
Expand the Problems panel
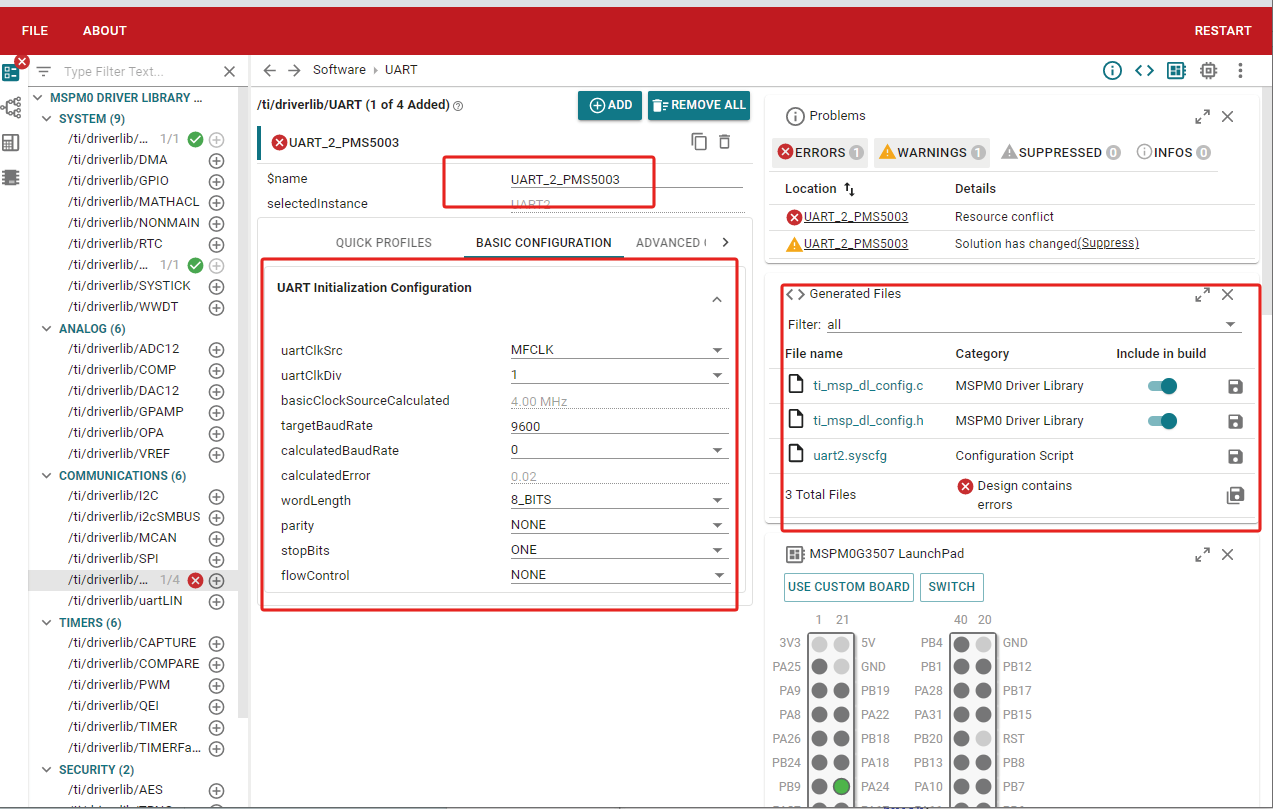(1203, 116)
